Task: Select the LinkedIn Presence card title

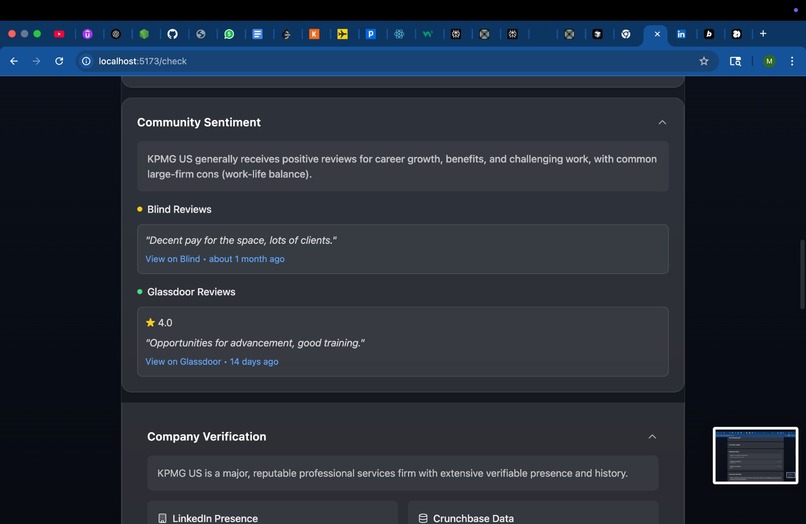Action: (215, 518)
